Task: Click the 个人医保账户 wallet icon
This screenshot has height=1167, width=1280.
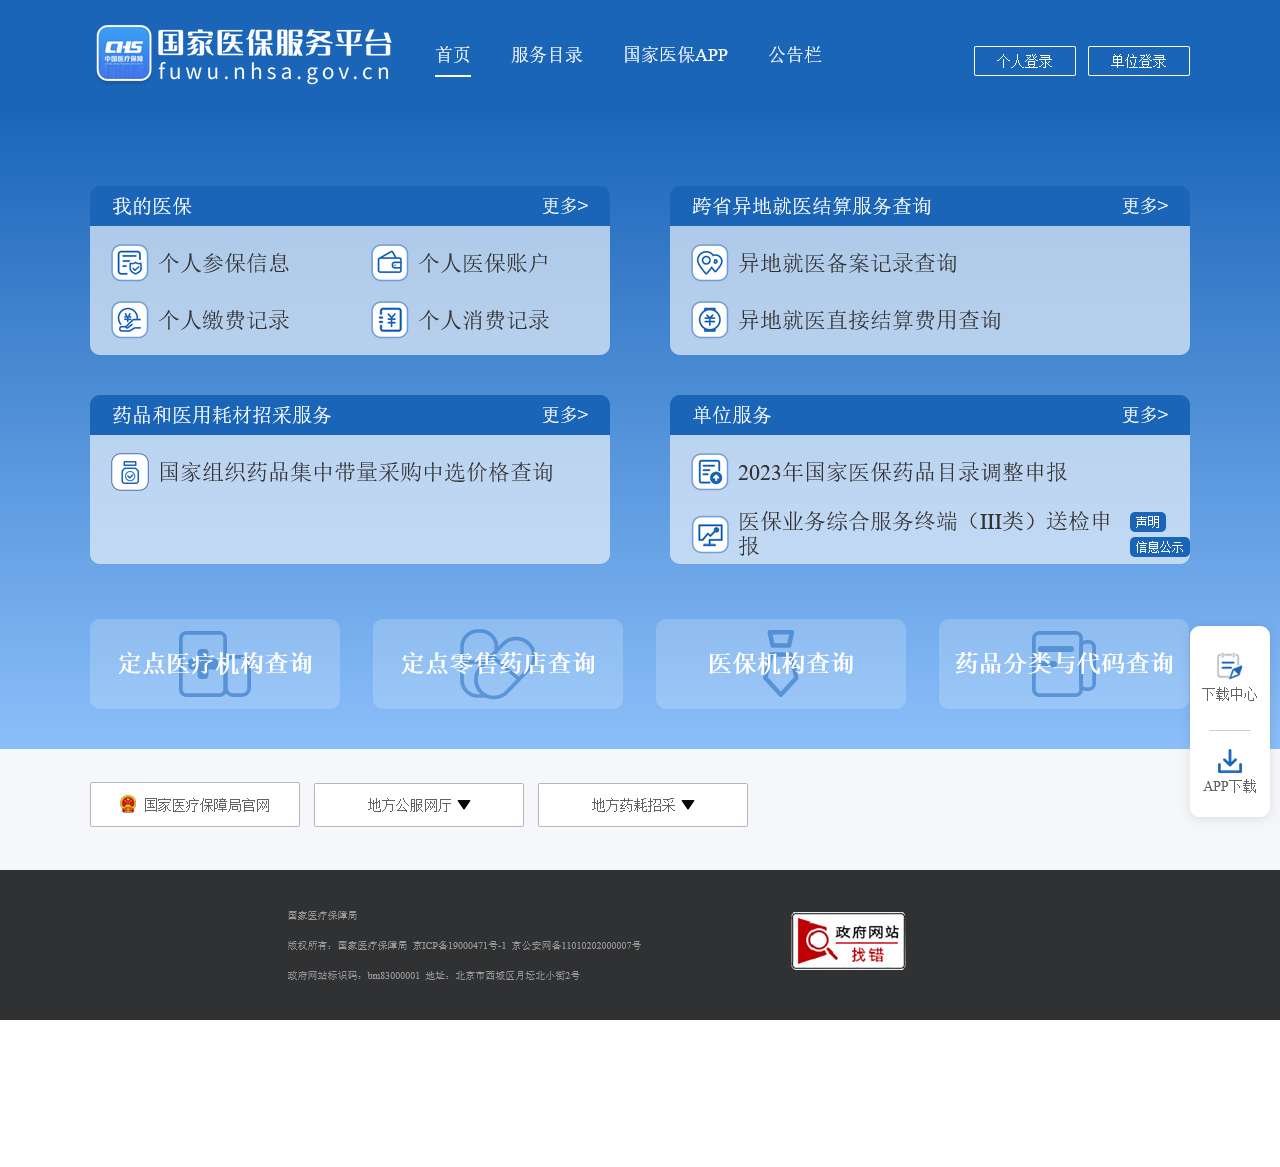Action: pos(390,263)
